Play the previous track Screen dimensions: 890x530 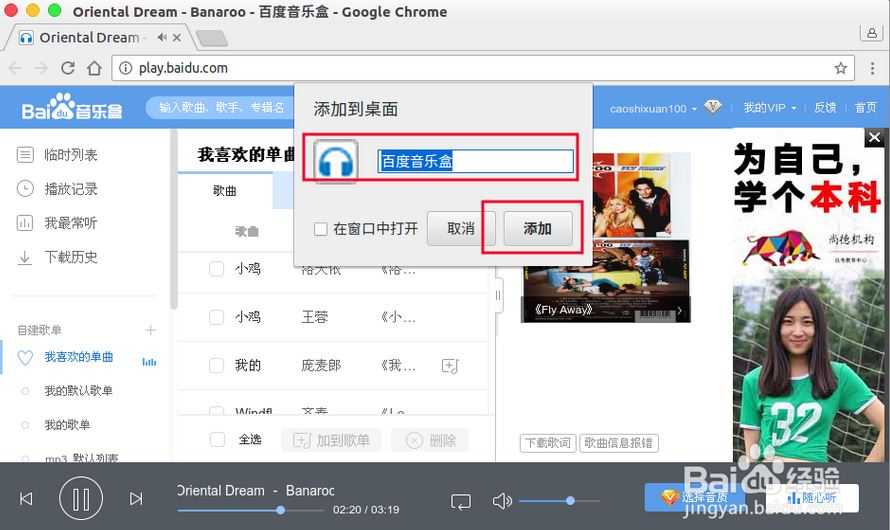[x=26, y=499]
